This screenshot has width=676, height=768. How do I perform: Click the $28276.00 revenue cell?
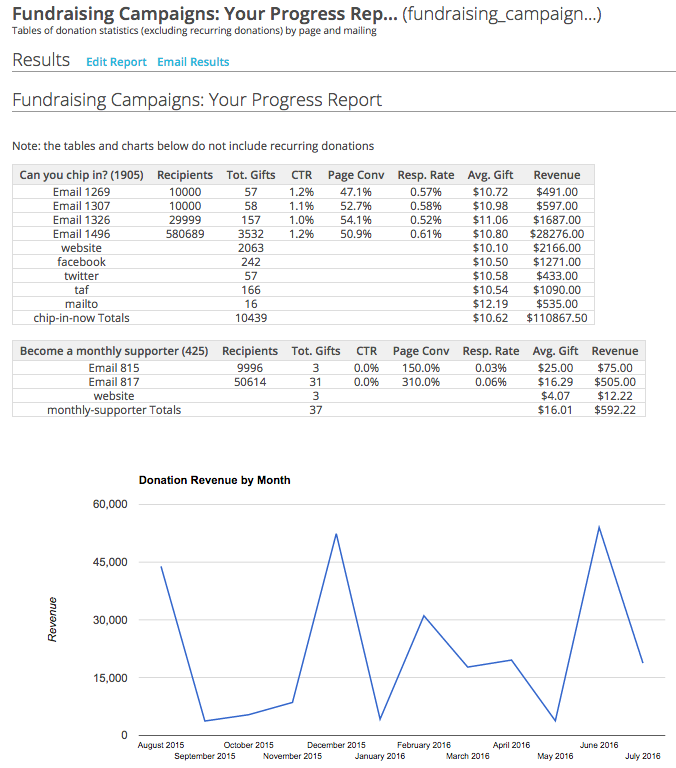coord(557,234)
